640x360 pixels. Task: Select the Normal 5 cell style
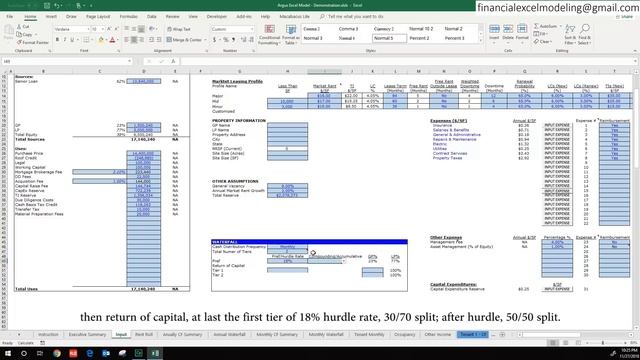389,38
